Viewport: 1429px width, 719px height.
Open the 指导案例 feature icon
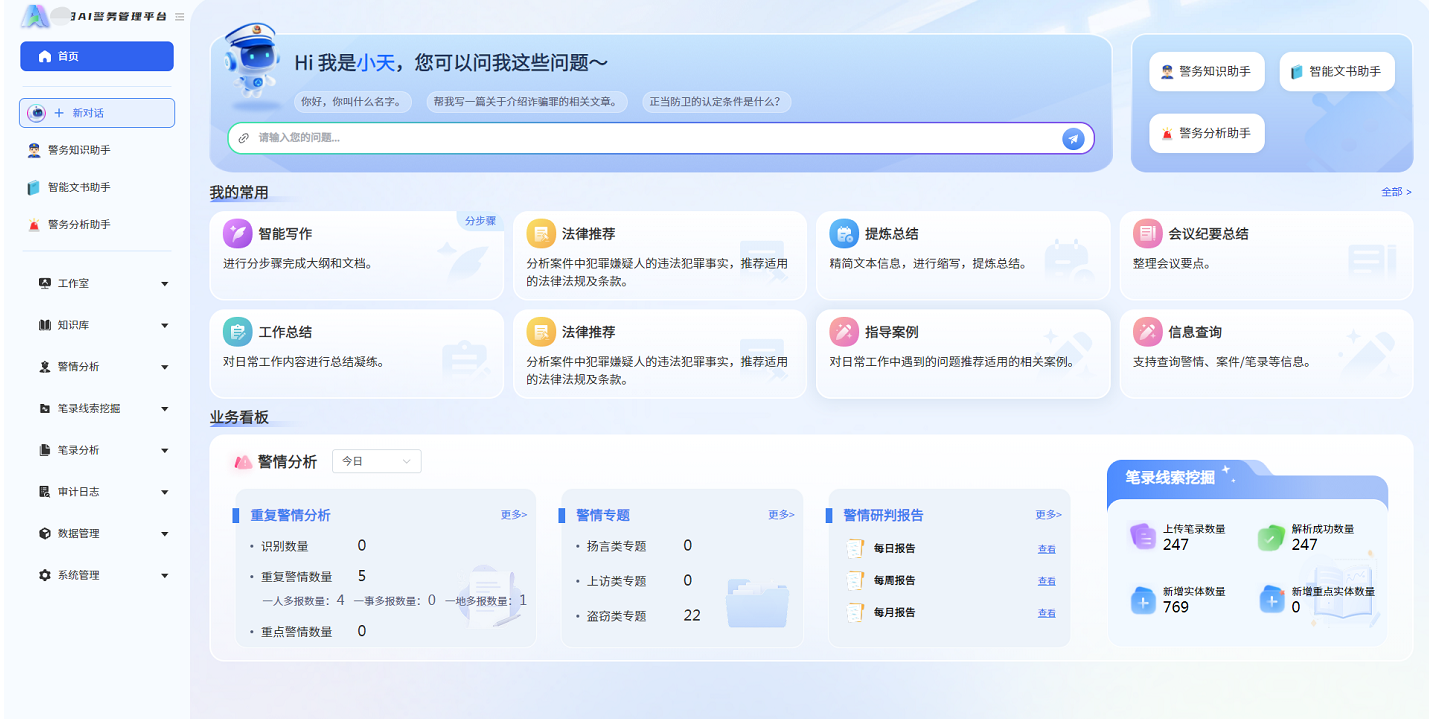[x=844, y=331]
